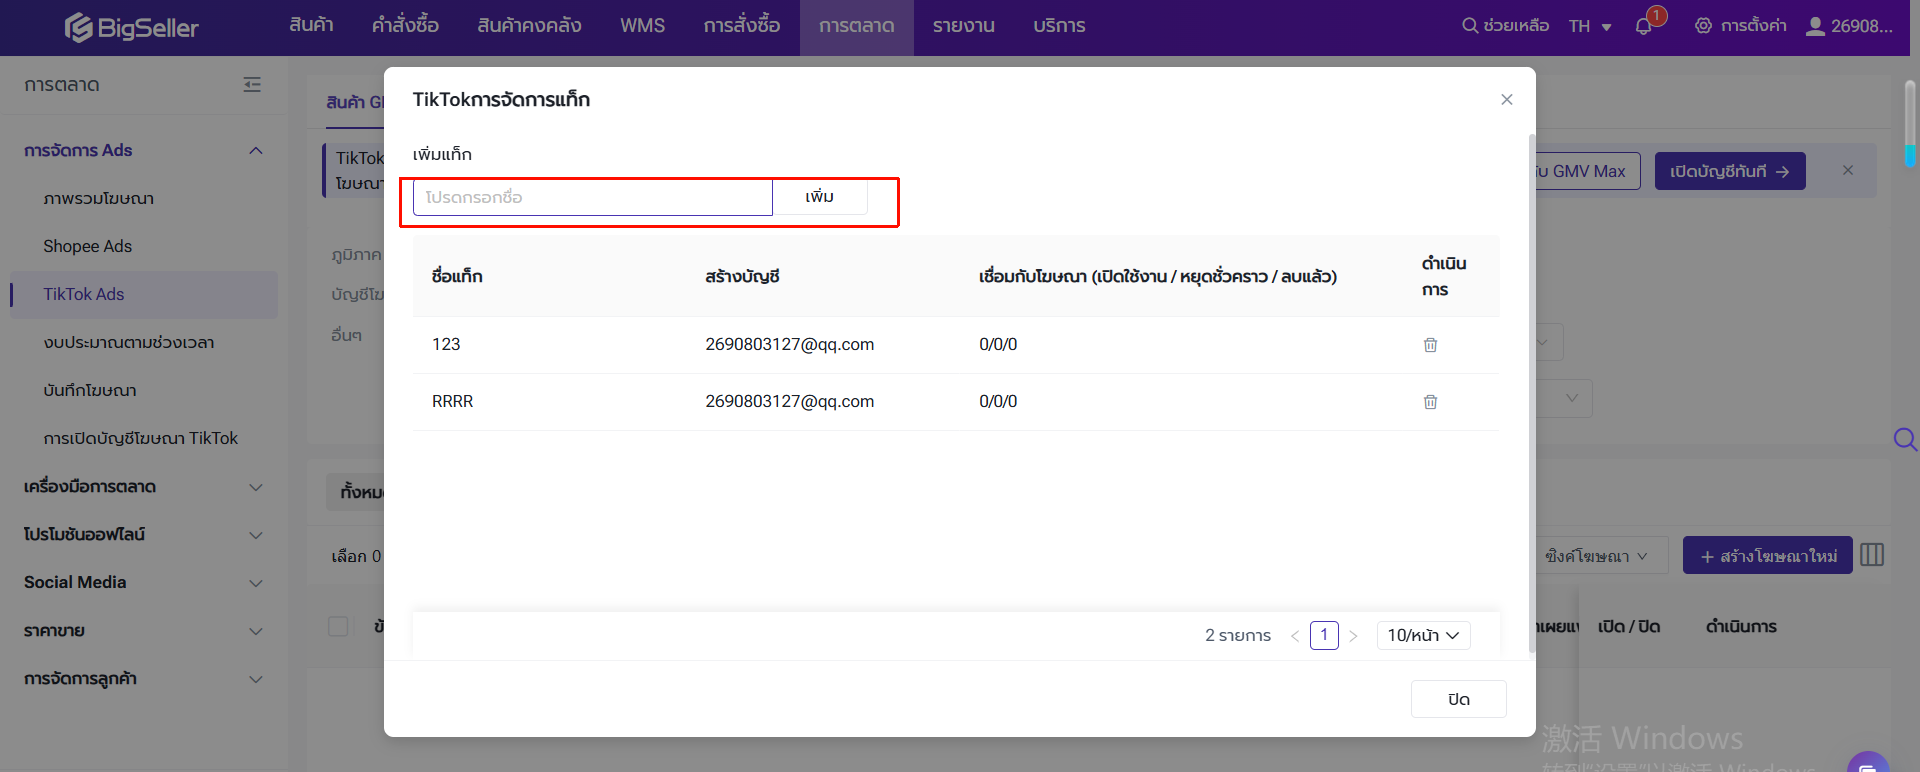This screenshot has height=772, width=1920.
Task: Select Shopee Ads in sidebar
Action: pyautogui.click(x=87, y=246)
